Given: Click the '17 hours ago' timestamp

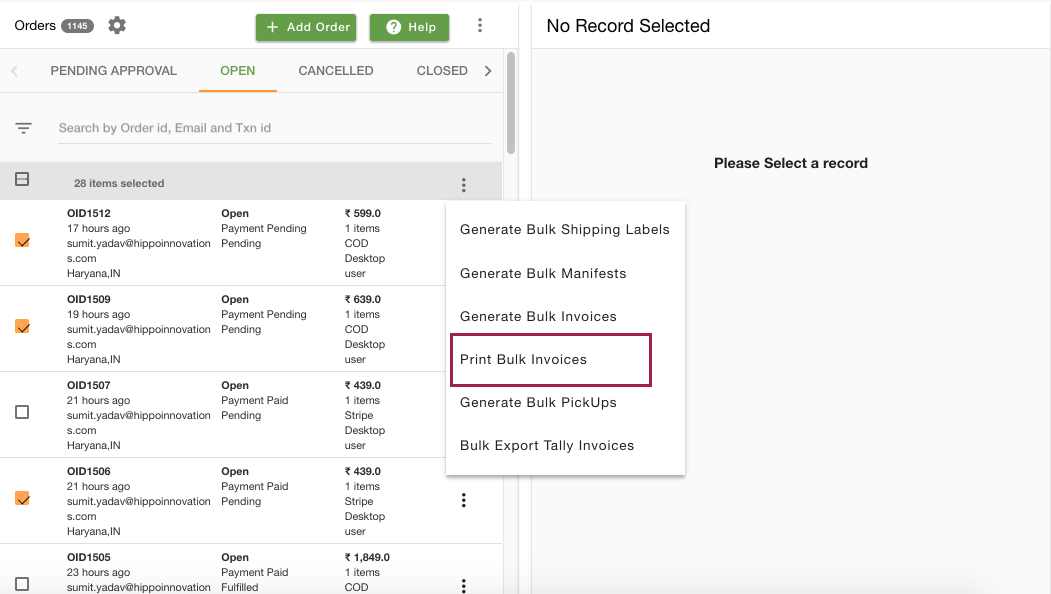Looking at the screenshot, I should pos(99,228).
